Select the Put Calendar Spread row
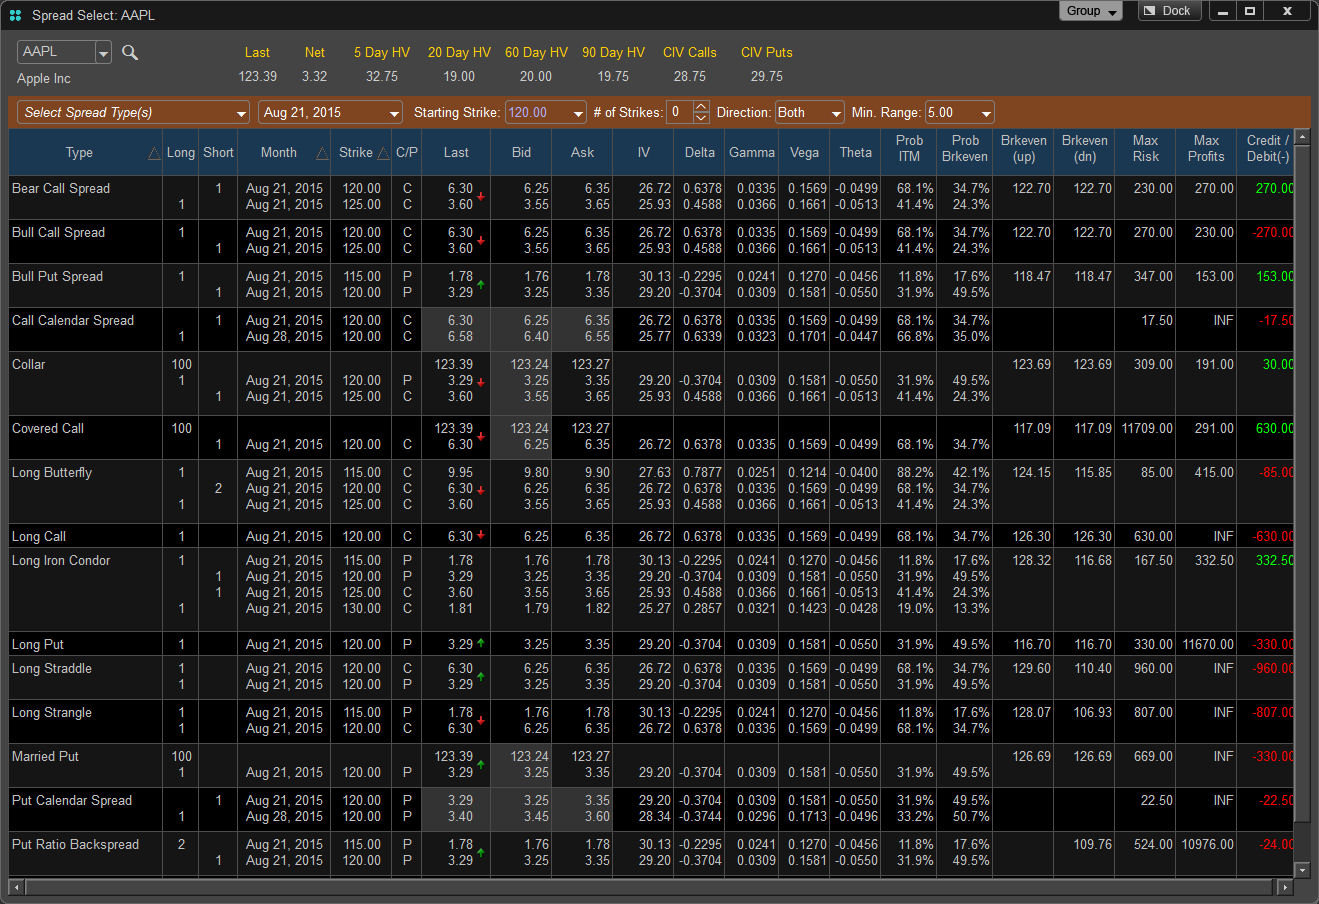This screenshot has width=1319, height=904. [651, 809]
